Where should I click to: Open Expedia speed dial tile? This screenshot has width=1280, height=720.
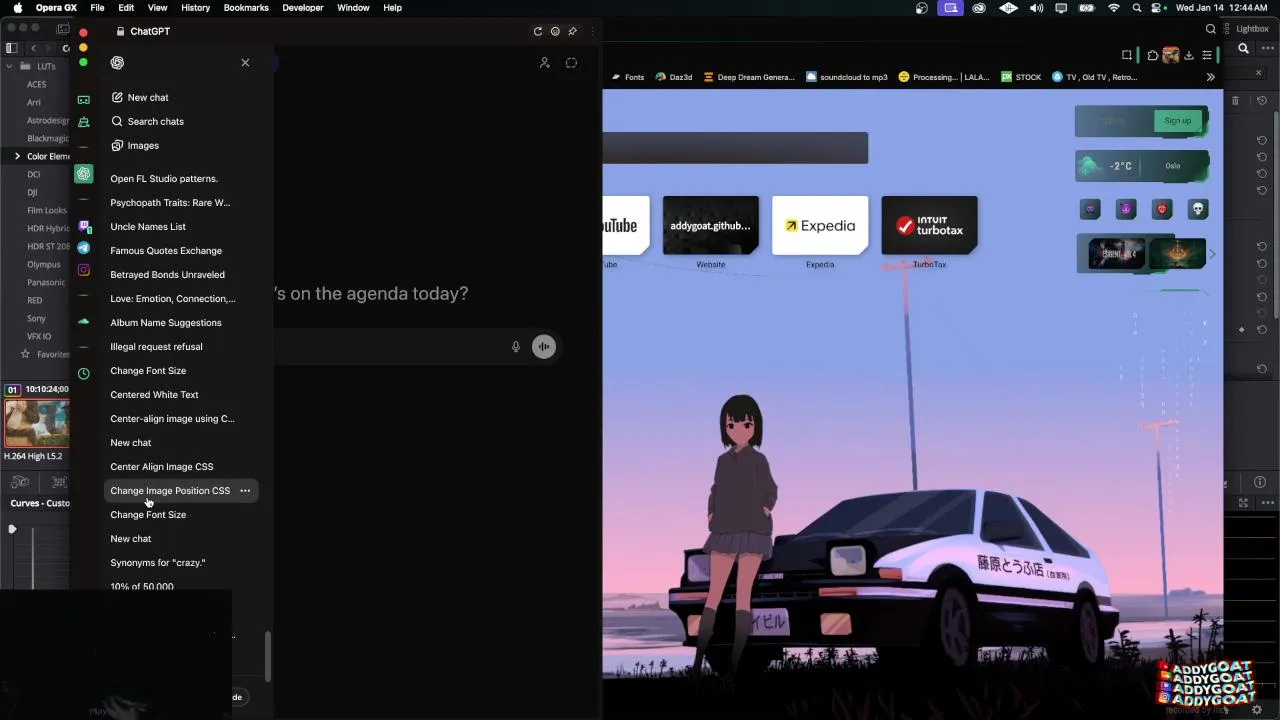[x=820, y=226]
